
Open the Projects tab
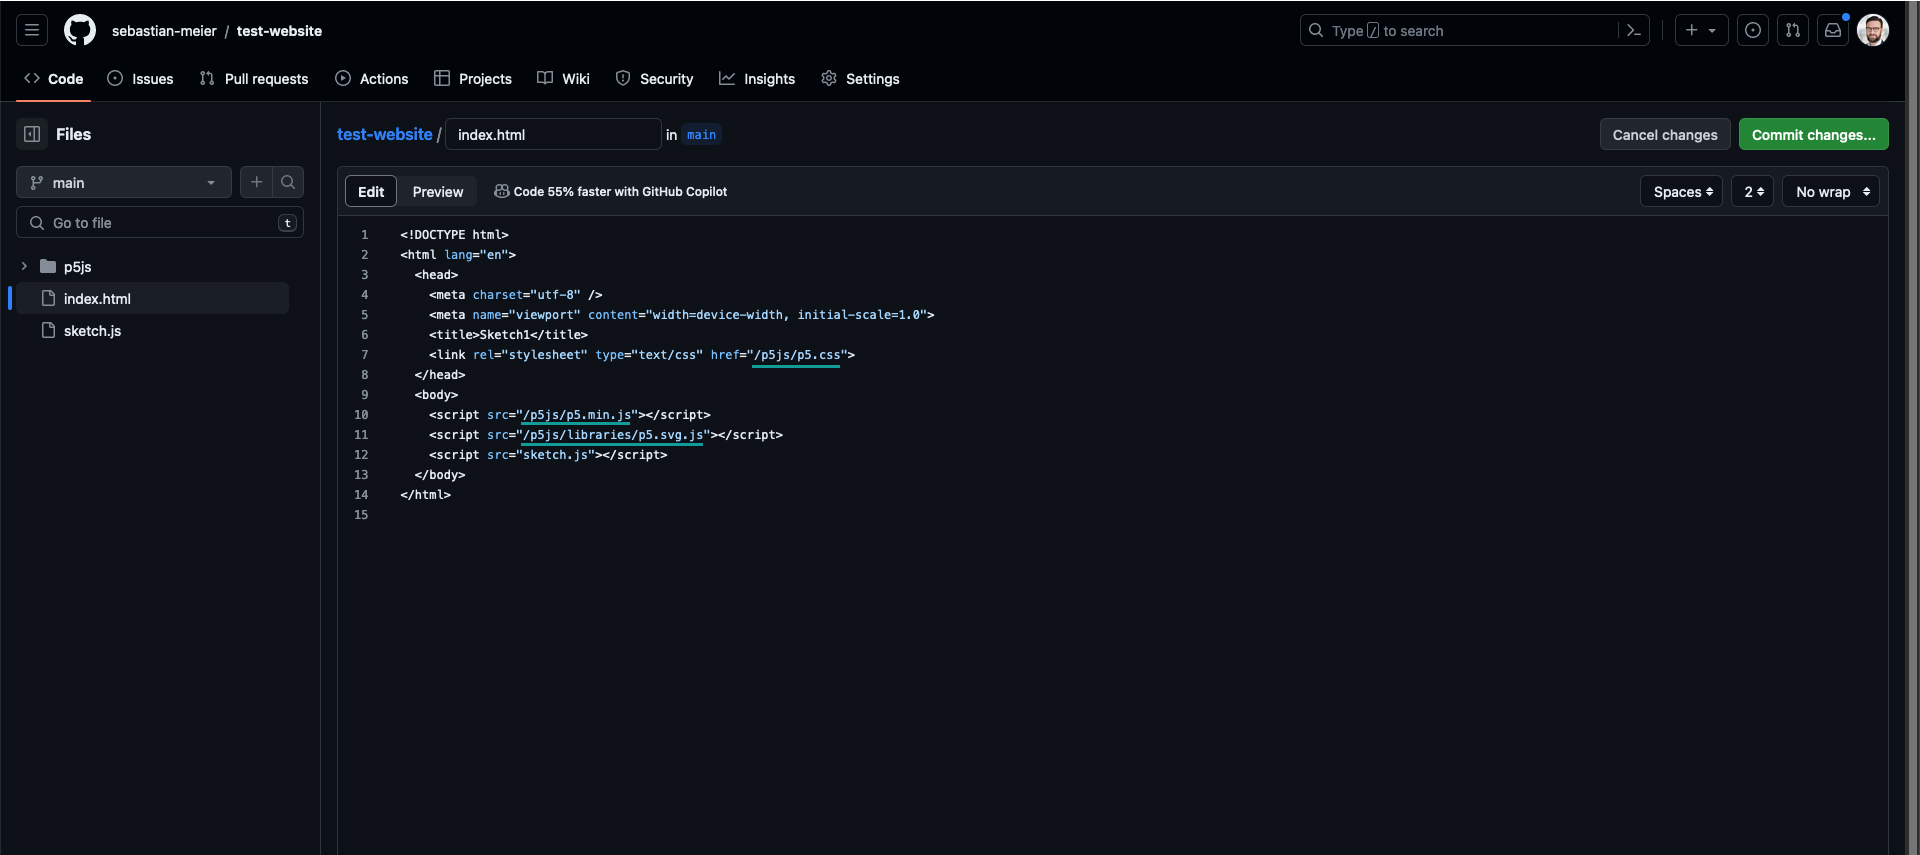tap(473, 78)
